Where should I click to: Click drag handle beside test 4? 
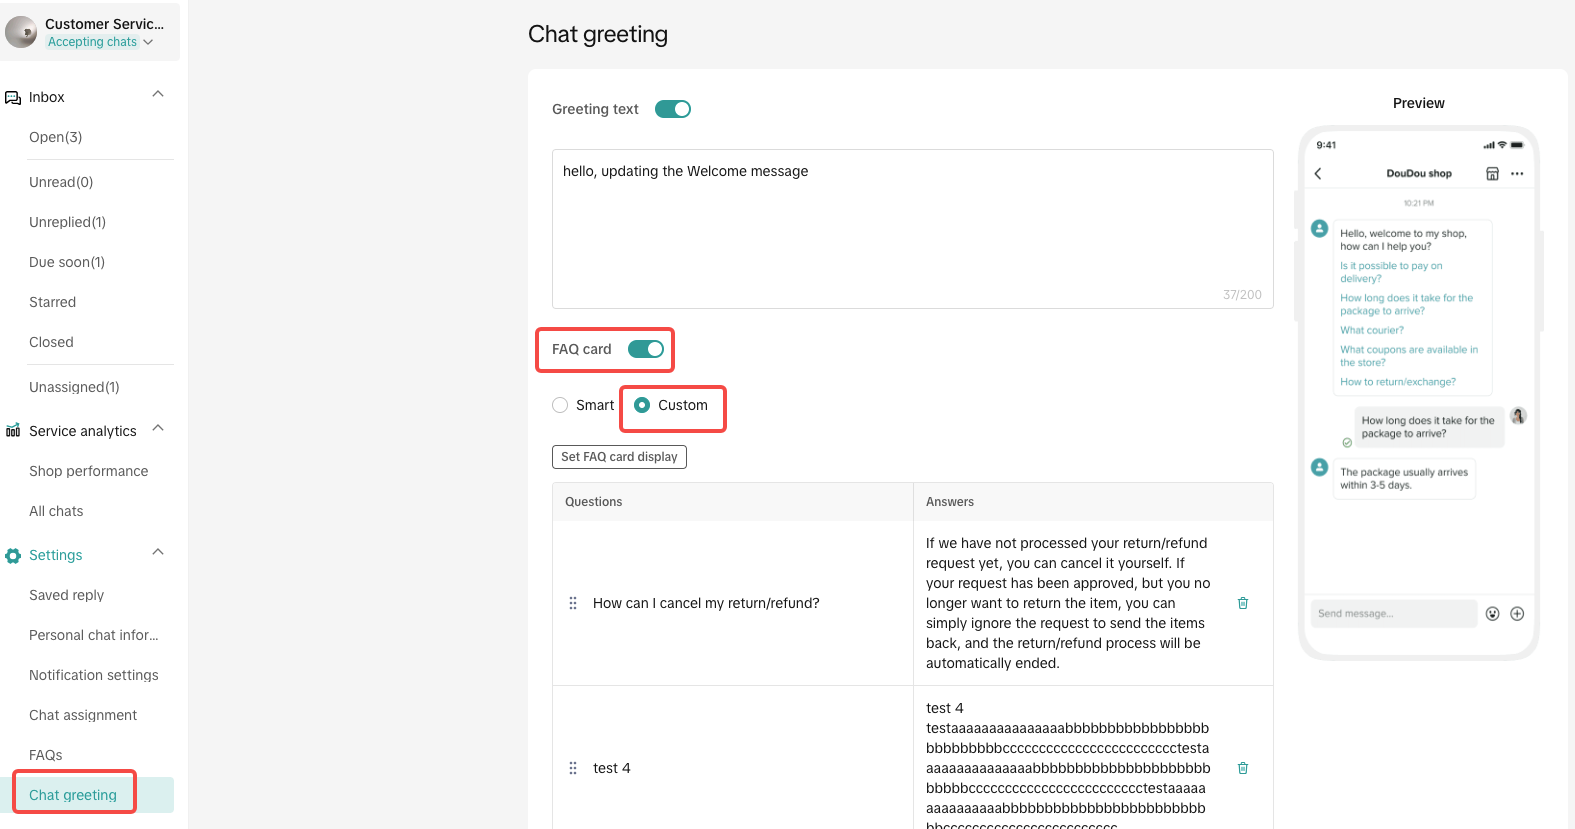573,768
